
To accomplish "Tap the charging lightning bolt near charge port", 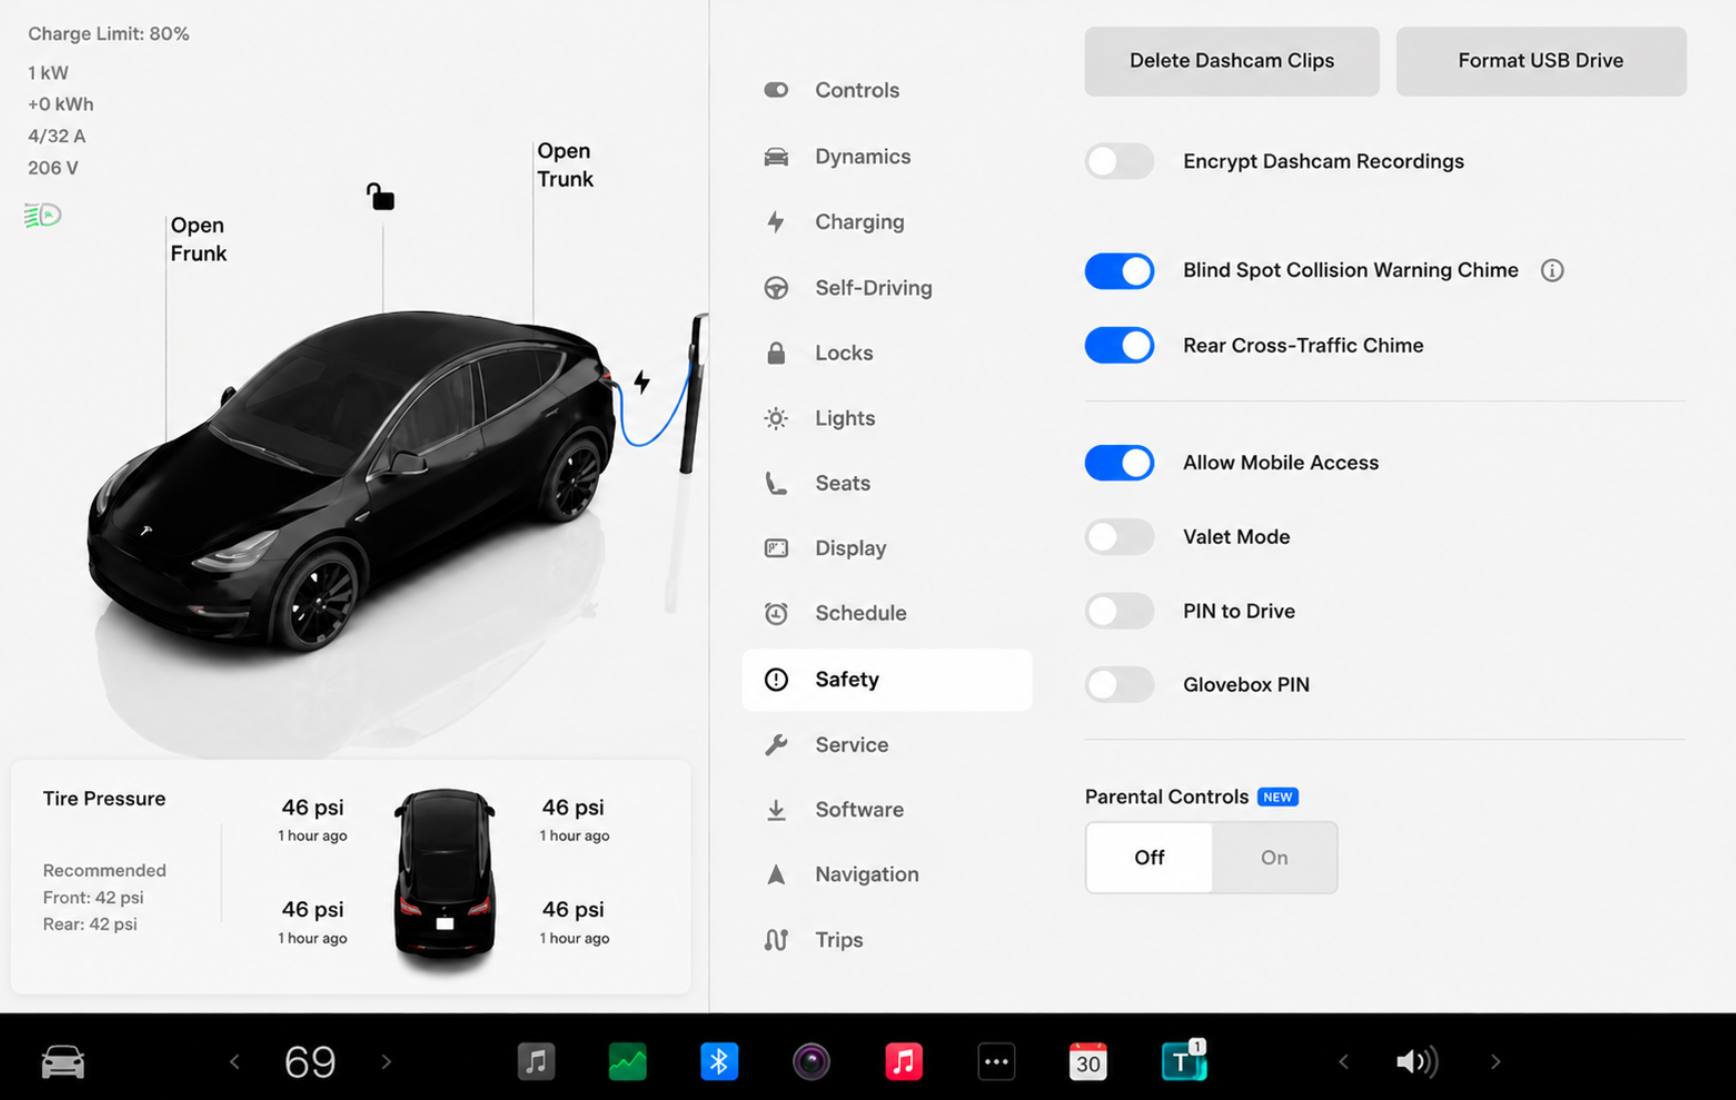I will click(642, 381).
